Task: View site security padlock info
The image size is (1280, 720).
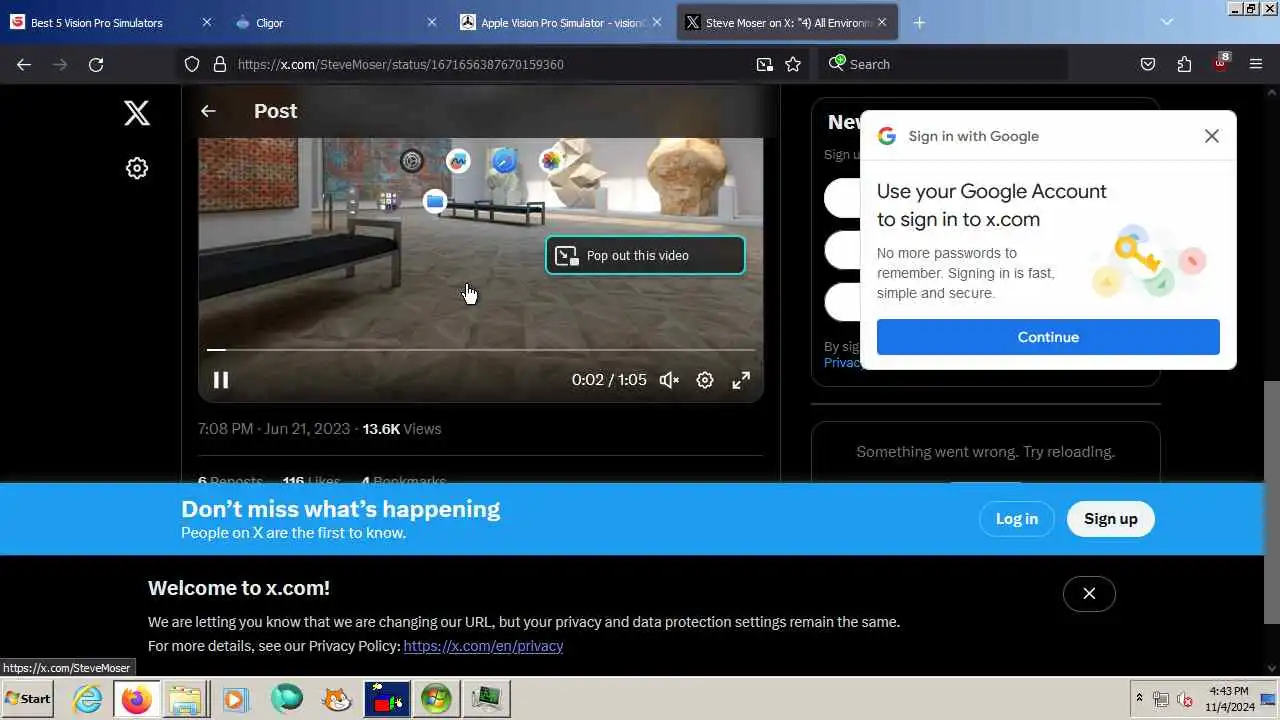Action: [220, 64]
